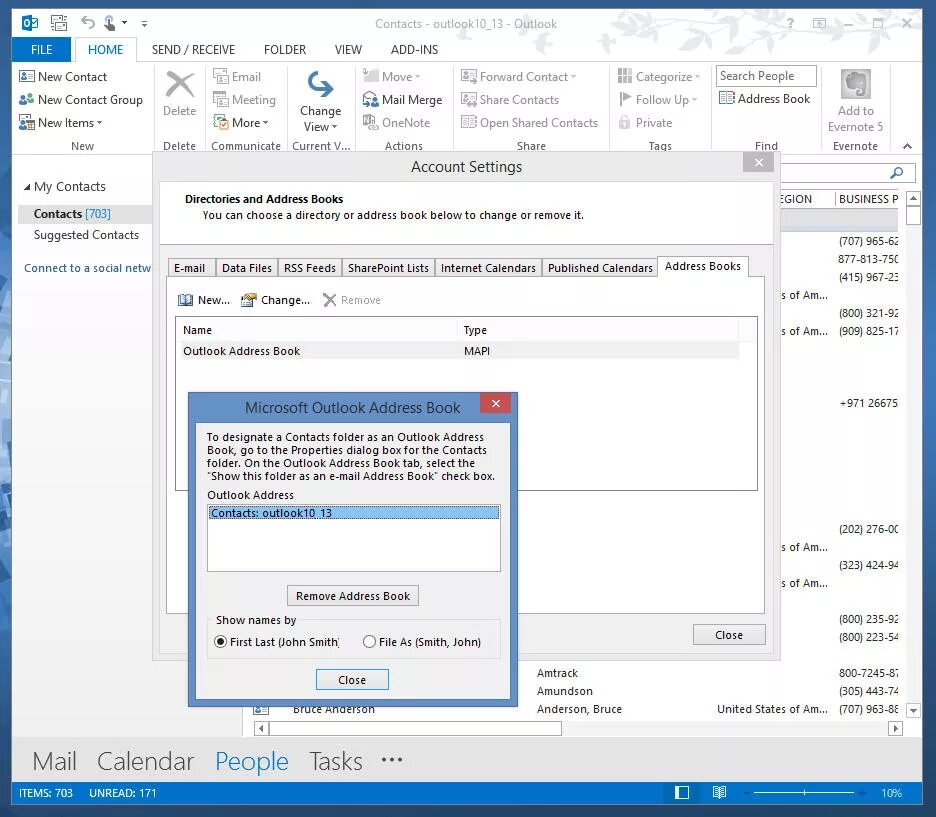Click the OneNote action icon

point(370,122)
